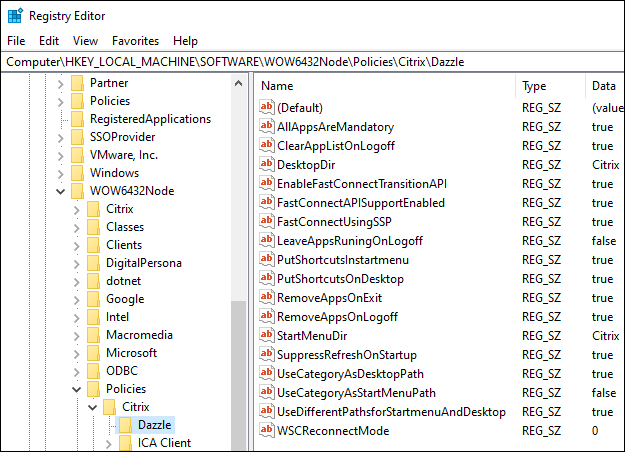Click the string icon beside WSCReconnectMode
This screenshot has height=452, width=625.
pos(267,431)
